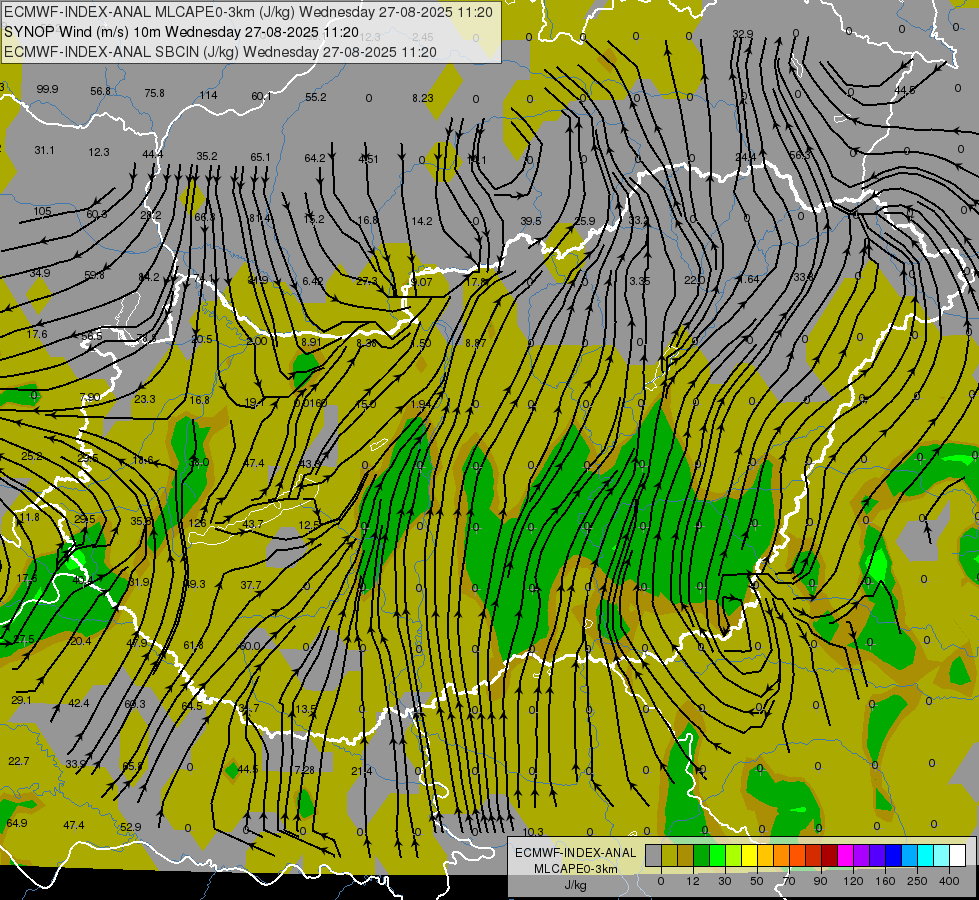Click the map value 39.5
The image size is (979, 900).
[x=531, y=221]
